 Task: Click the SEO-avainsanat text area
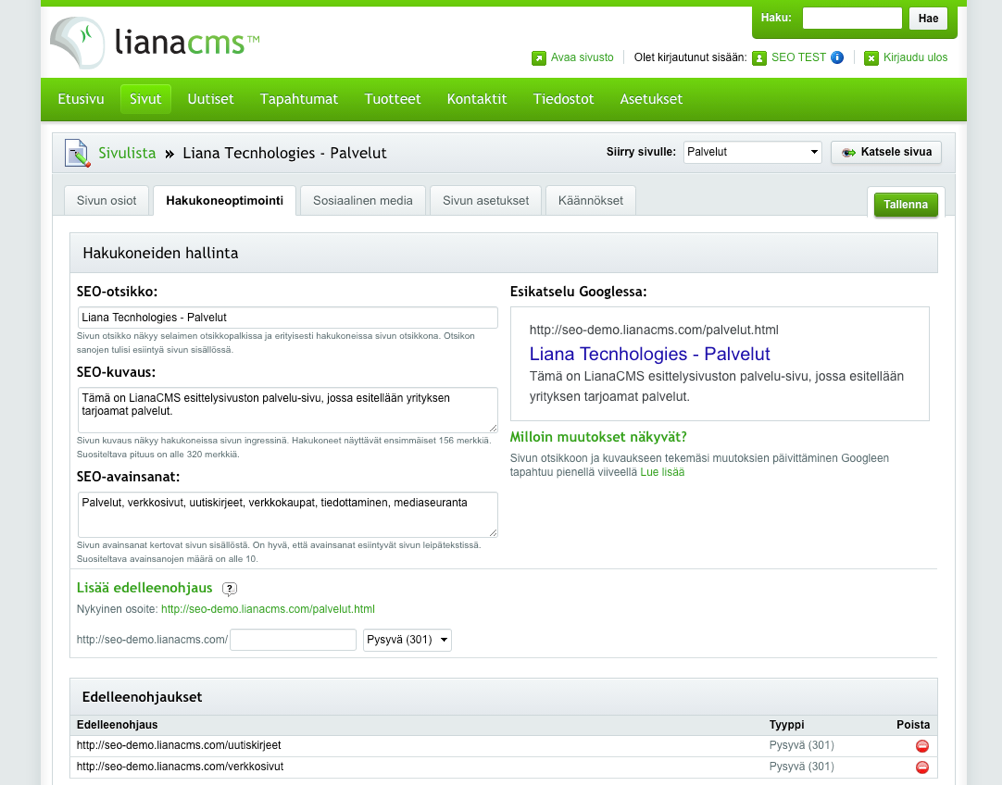point(288,515)
